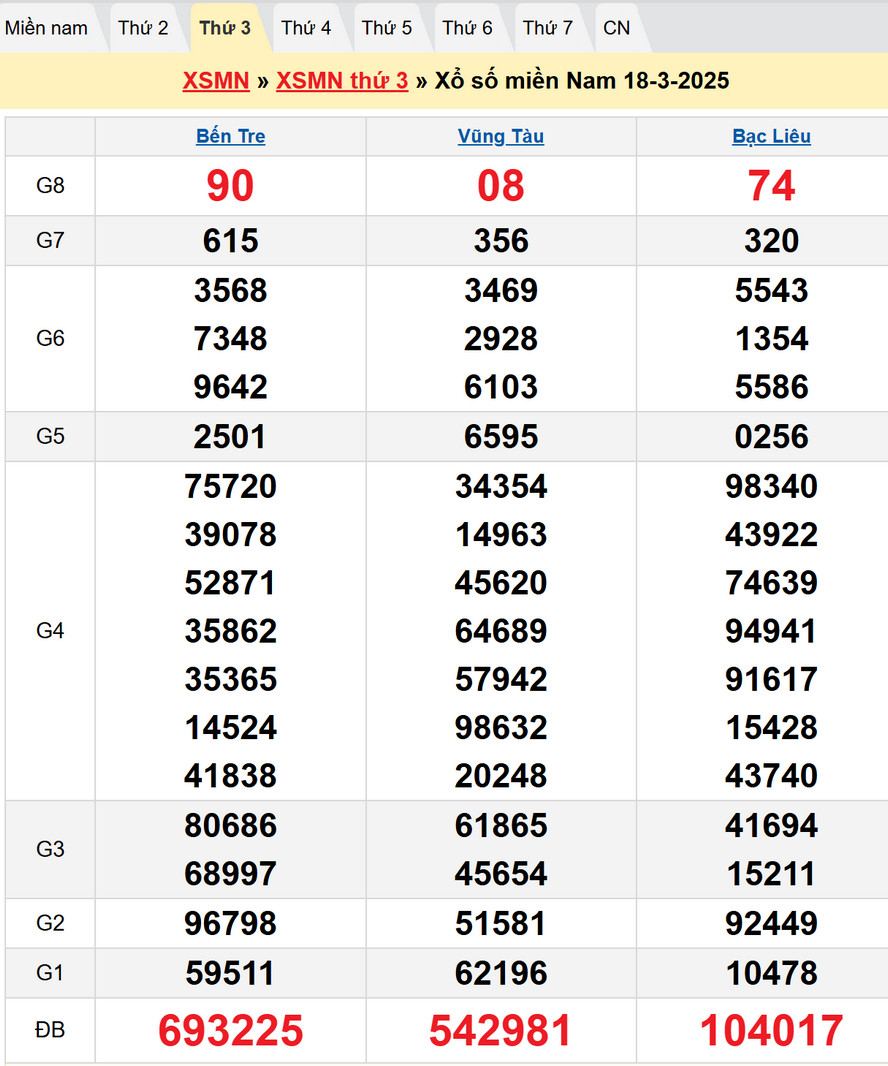Switch to the Thứ 6 tab
Screen dimensions: 888x1066
tap(468, 28)
